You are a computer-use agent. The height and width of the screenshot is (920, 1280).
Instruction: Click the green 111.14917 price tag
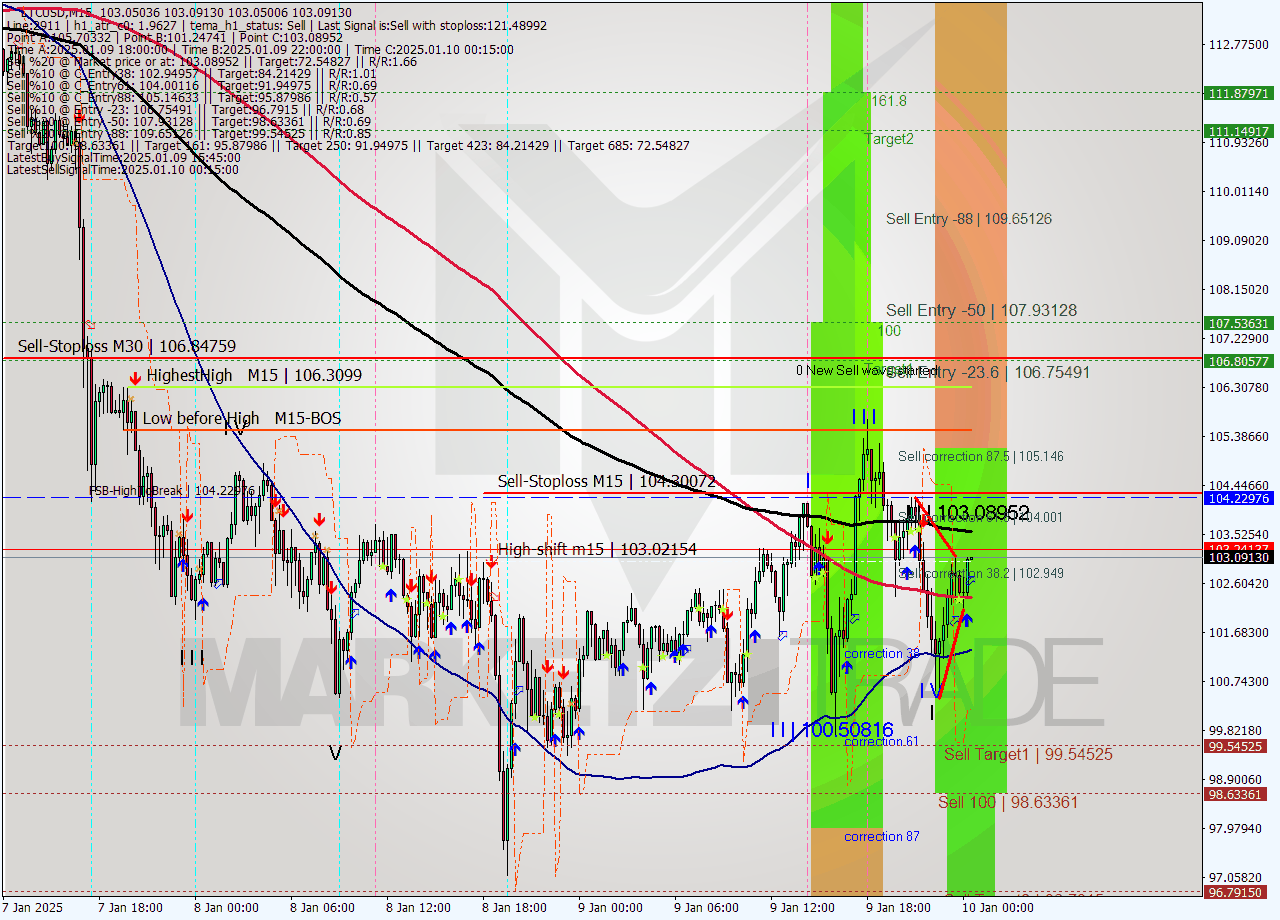(x=1240, y=131)
